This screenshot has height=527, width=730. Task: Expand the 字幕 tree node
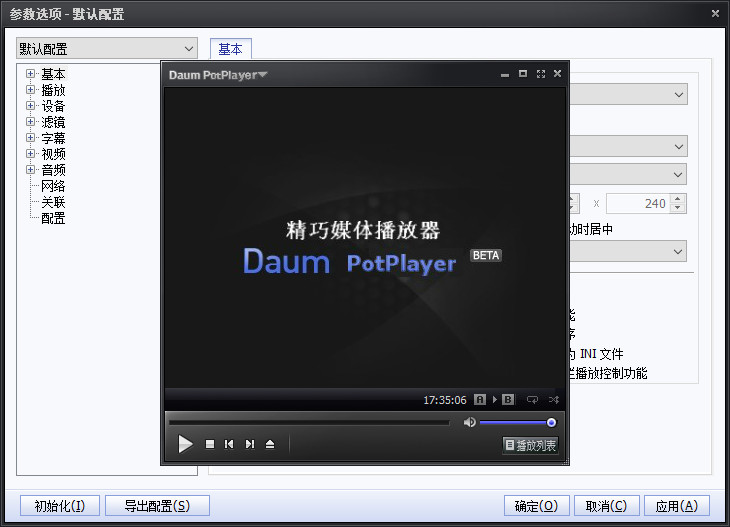click(x=30, y=138)
